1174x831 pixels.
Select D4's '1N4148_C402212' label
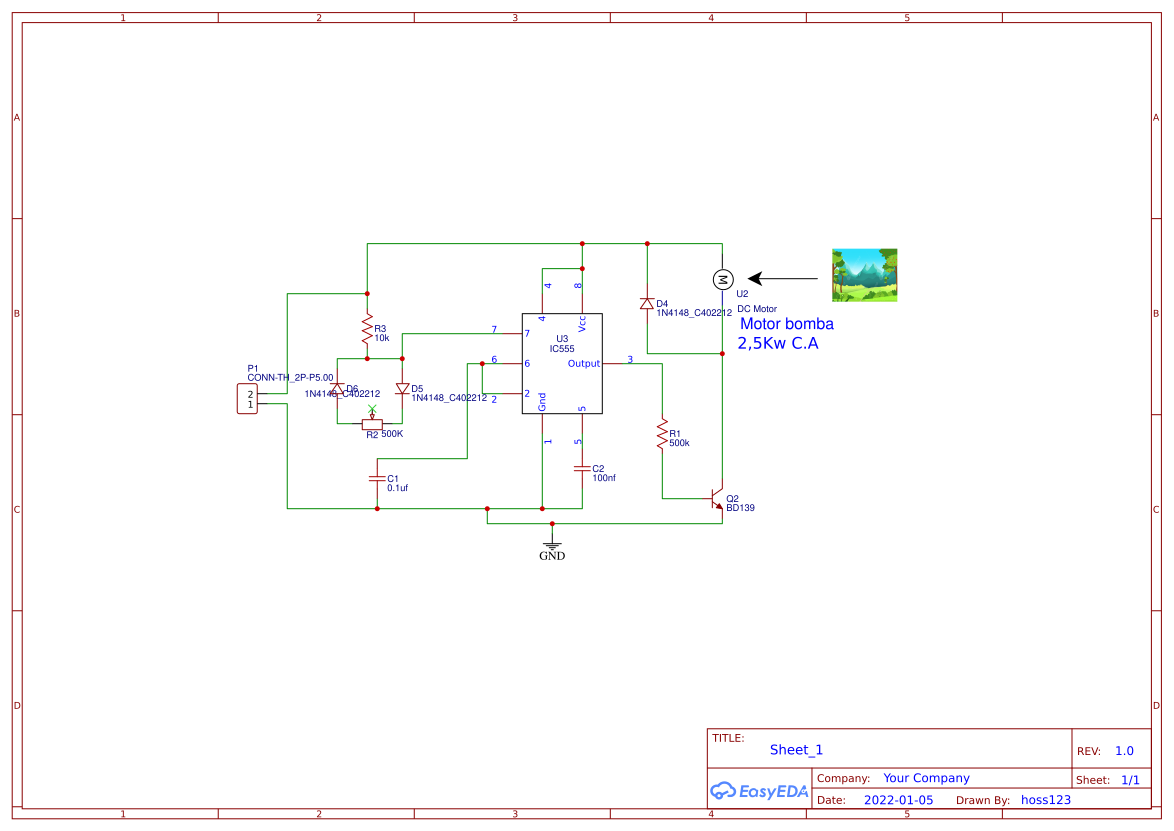click(x=694, y=313)
